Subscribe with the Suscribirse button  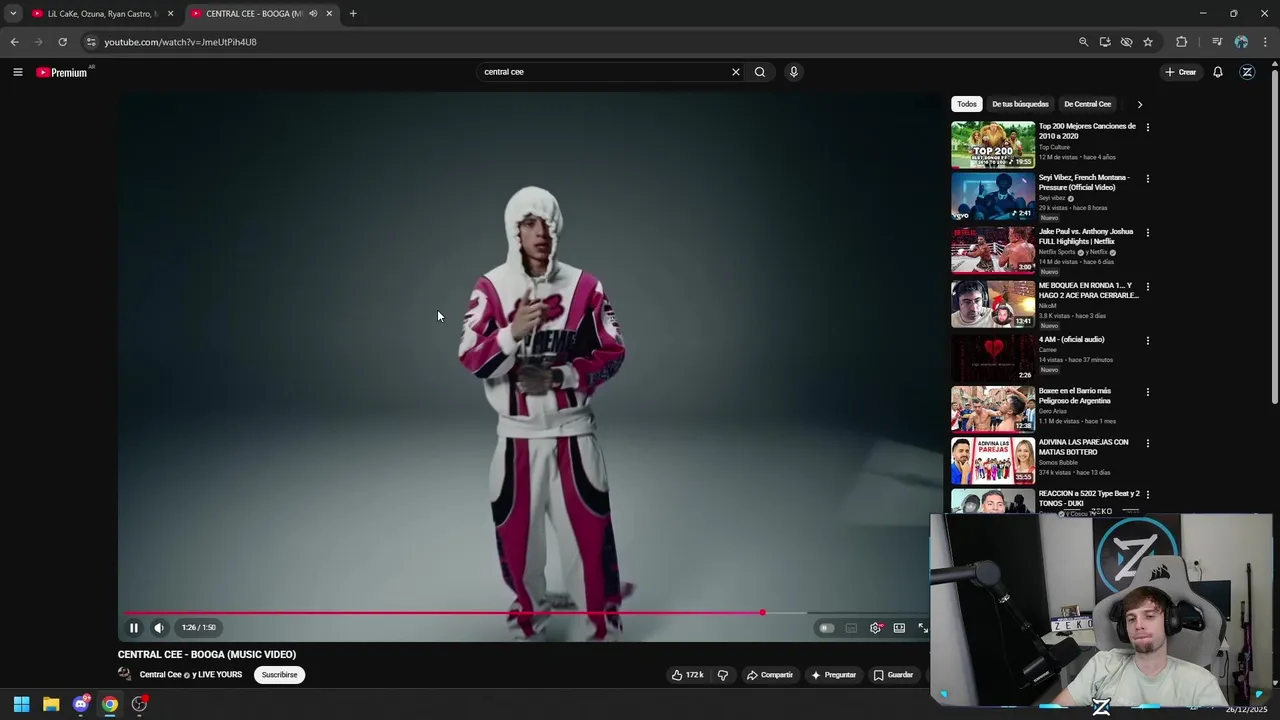(x=279, y=675)
